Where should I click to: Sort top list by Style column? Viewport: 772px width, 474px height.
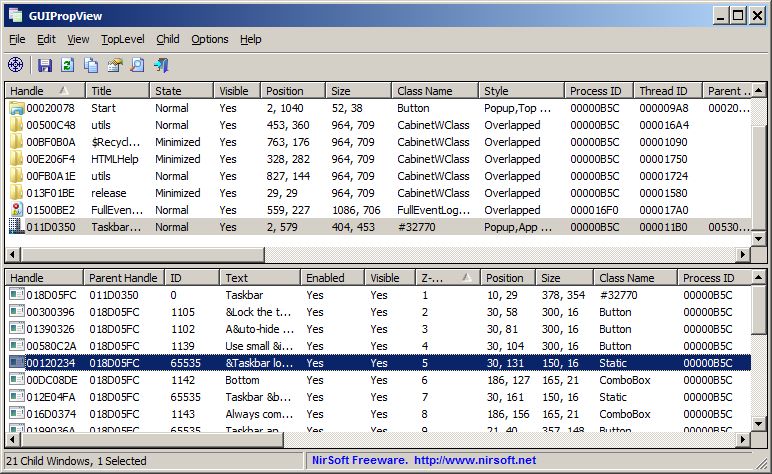521,91
